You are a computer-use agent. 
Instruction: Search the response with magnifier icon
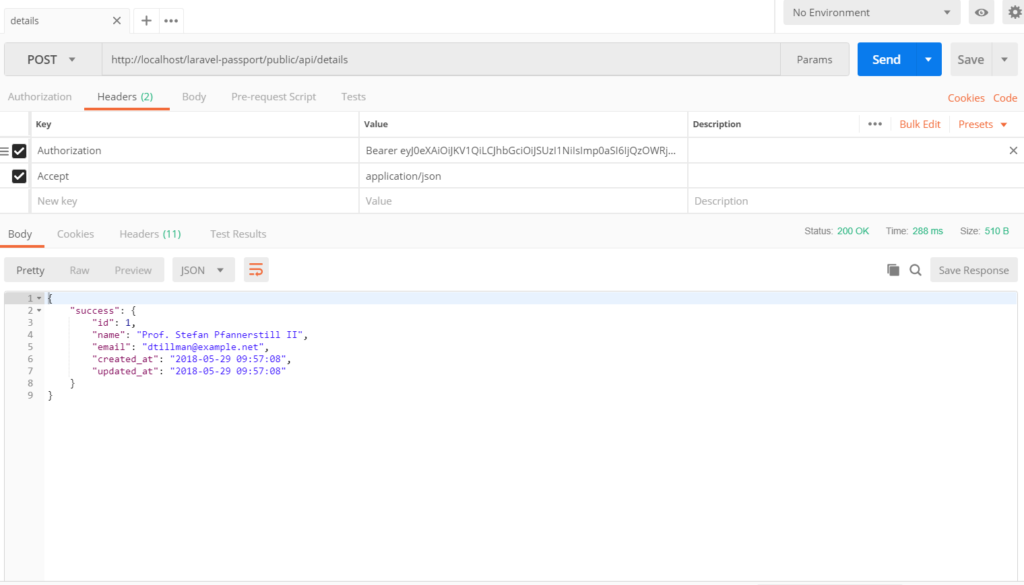pos(917,269)
